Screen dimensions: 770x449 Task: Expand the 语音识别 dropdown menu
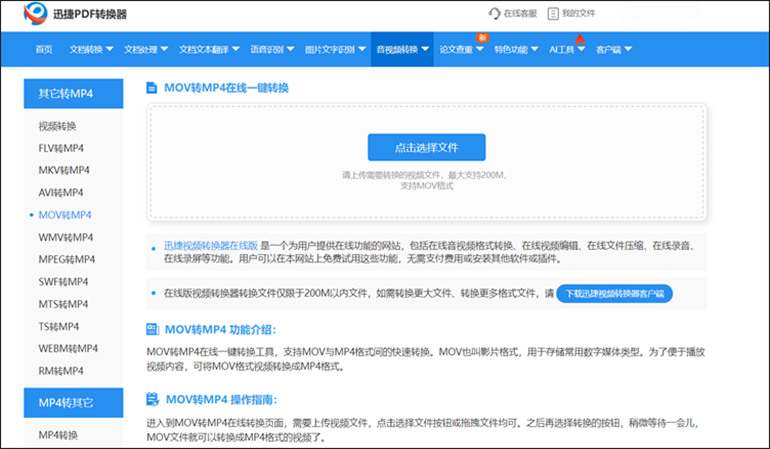click(272, 49)
